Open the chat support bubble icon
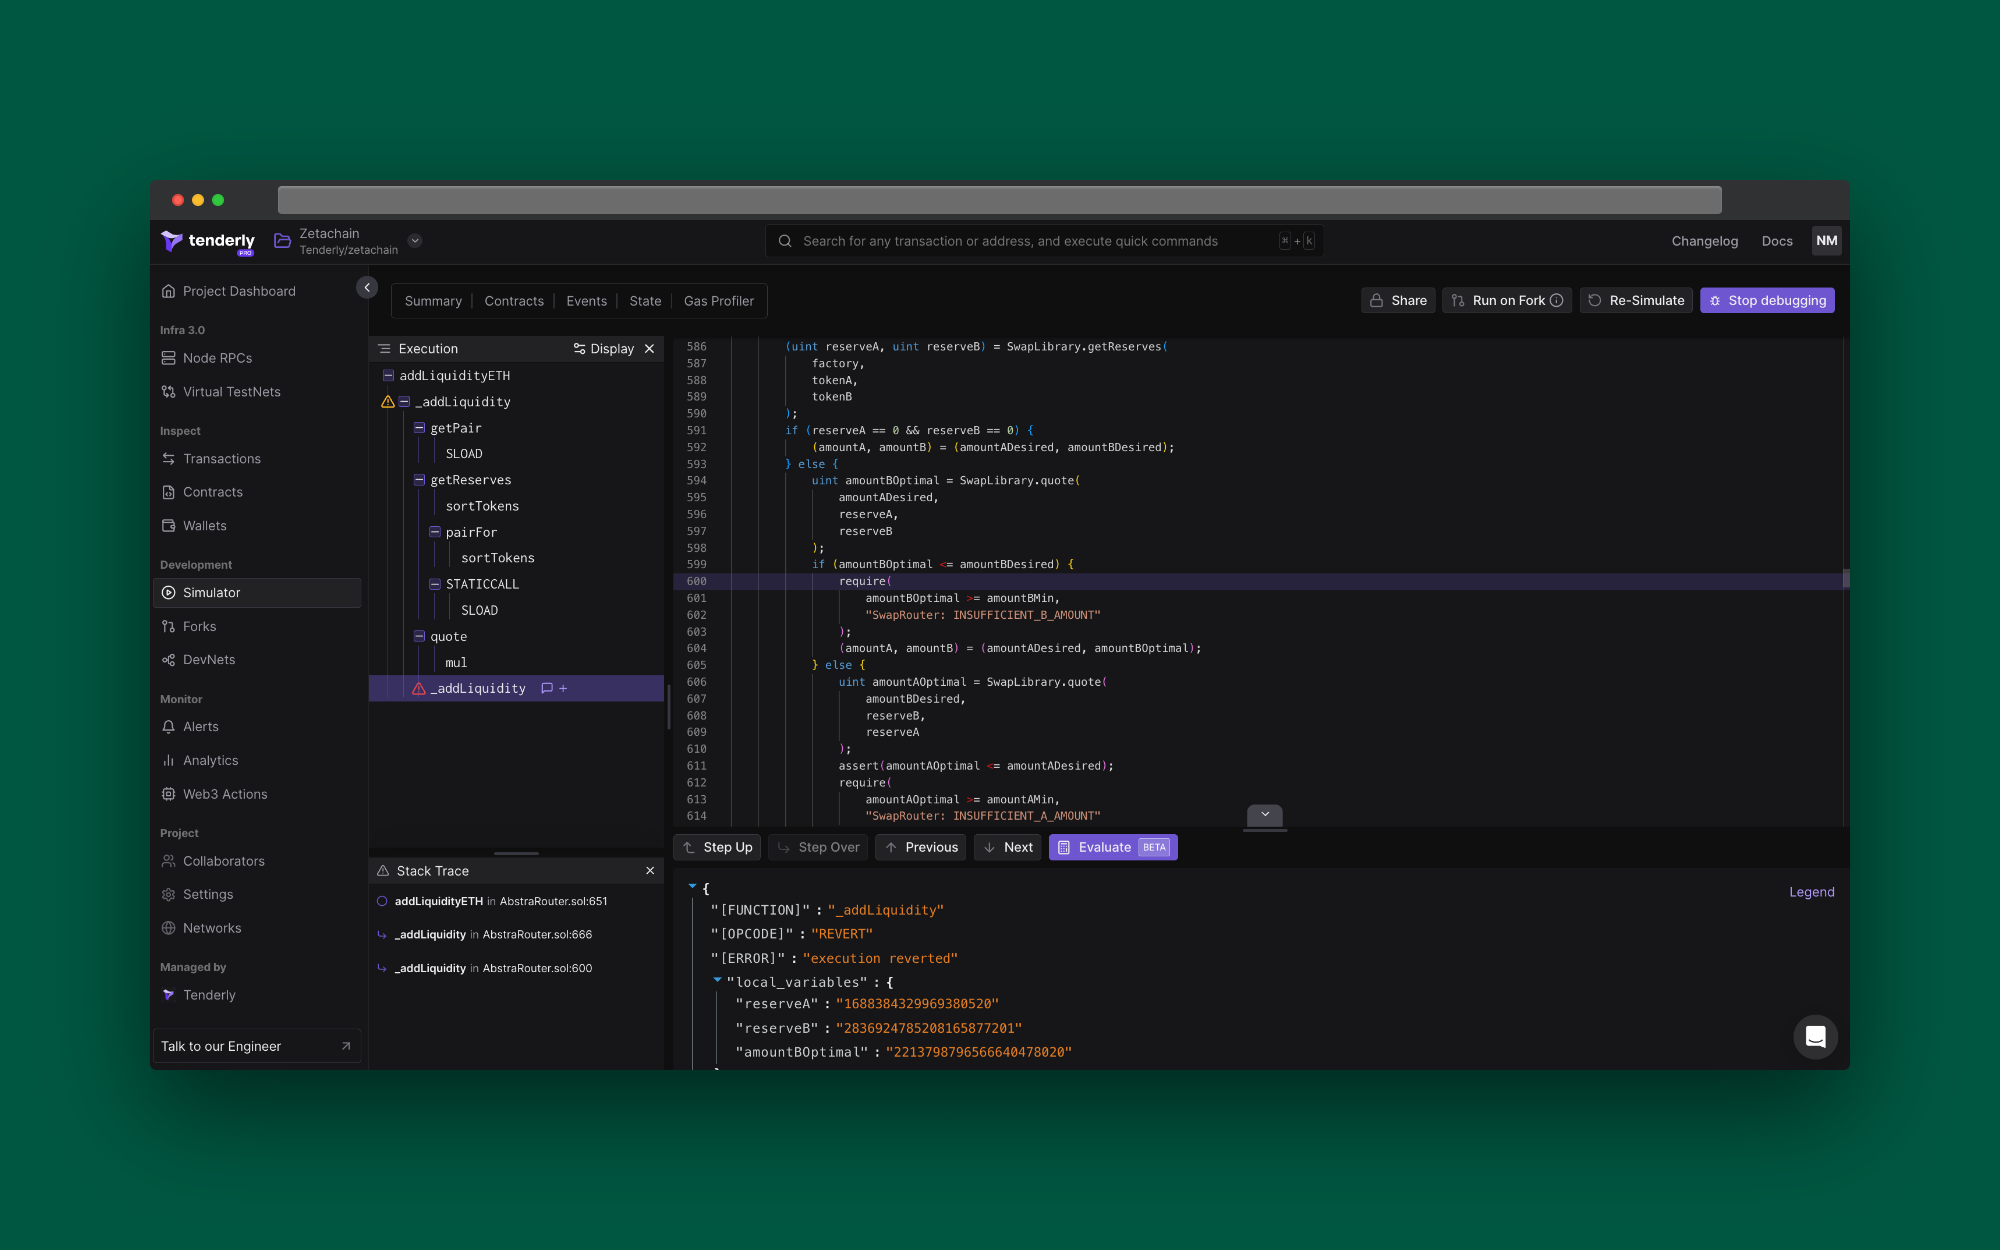The width and height of the screenshot is (2000, 1250). tap(1815, 1037)
